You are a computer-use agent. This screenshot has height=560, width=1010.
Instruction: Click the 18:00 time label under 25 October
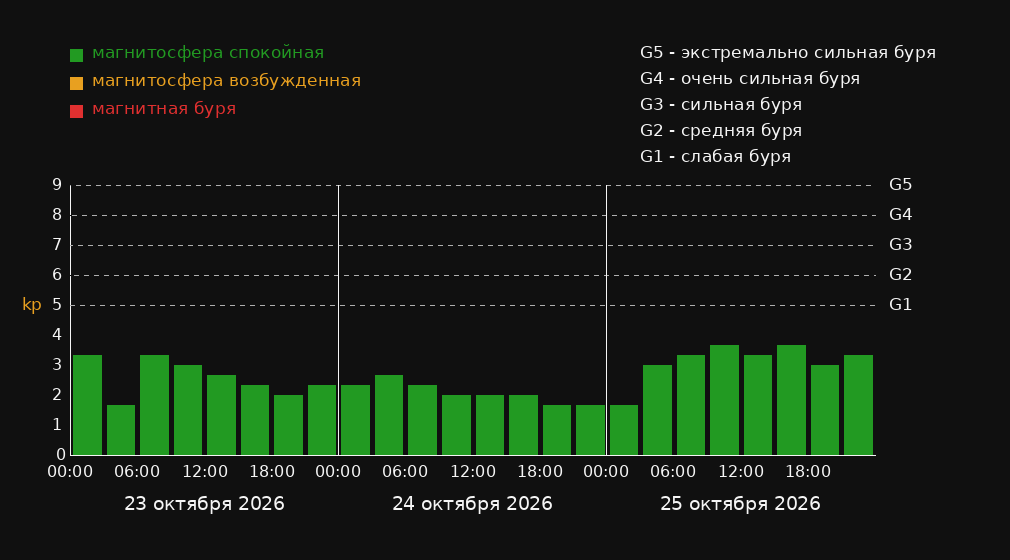pyautogui.click(x=808, y=472)
